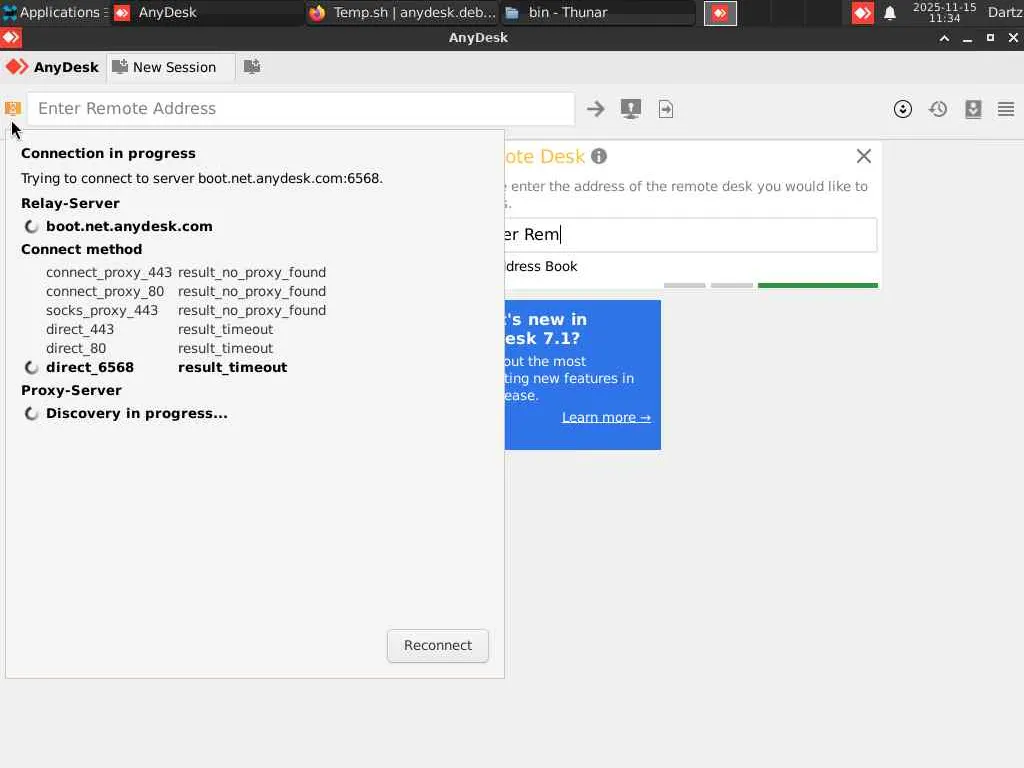This screenshot has width=1024, height=768.
Task: Click the Remote Desk info icon
Action: pyautogui.click(x=599, y=156)
